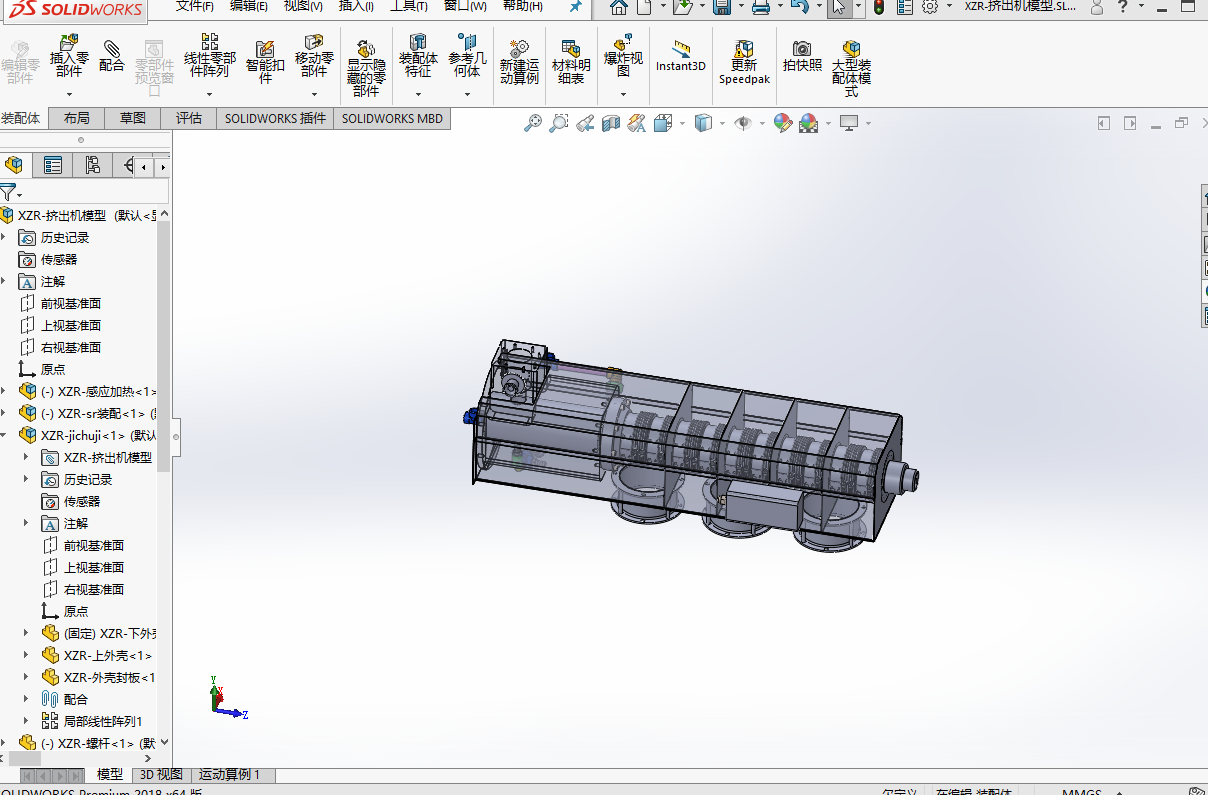Image resolution: width=1208 pixels, height=795 pixels.
Task: Expand the XZR-外壳封板<1> part
Action: (27, 677)
